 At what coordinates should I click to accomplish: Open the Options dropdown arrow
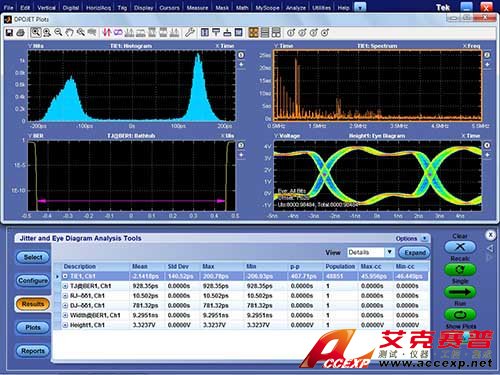click(x=424, y=238)
